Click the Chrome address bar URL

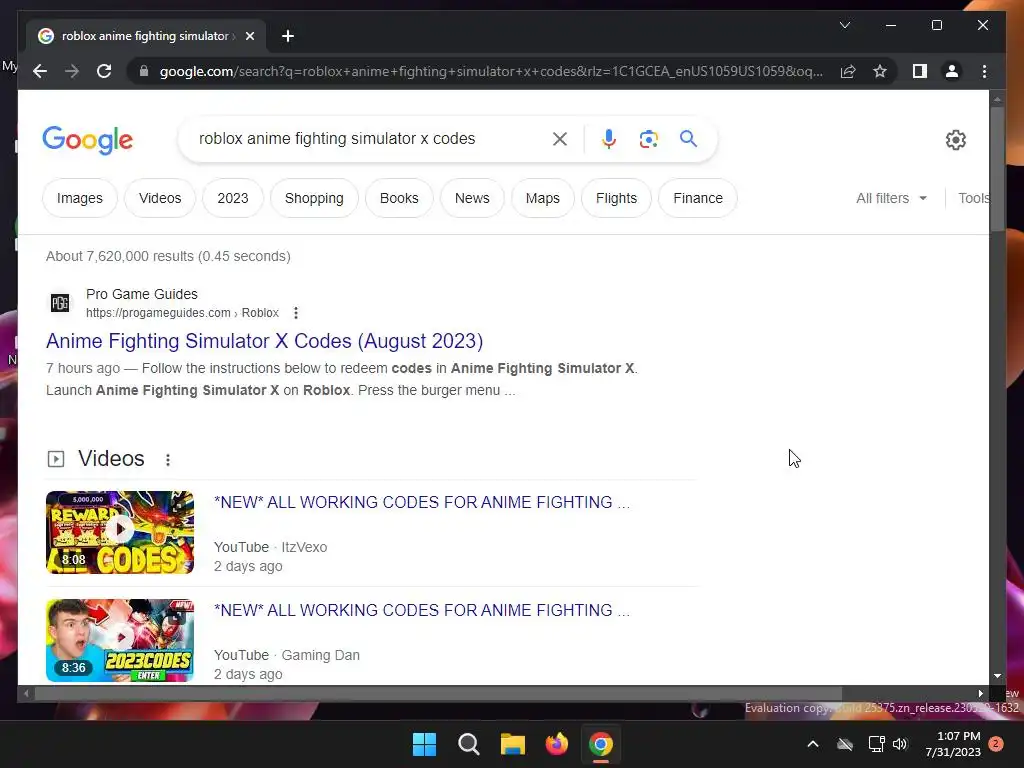491,71
